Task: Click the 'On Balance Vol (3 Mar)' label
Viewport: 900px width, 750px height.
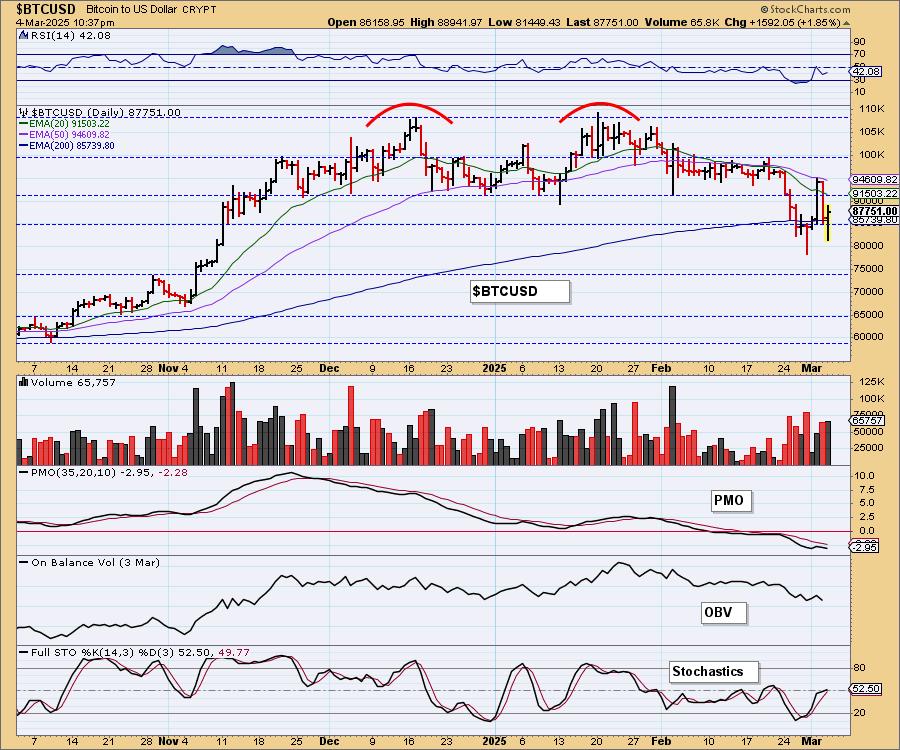Action: 95,562
